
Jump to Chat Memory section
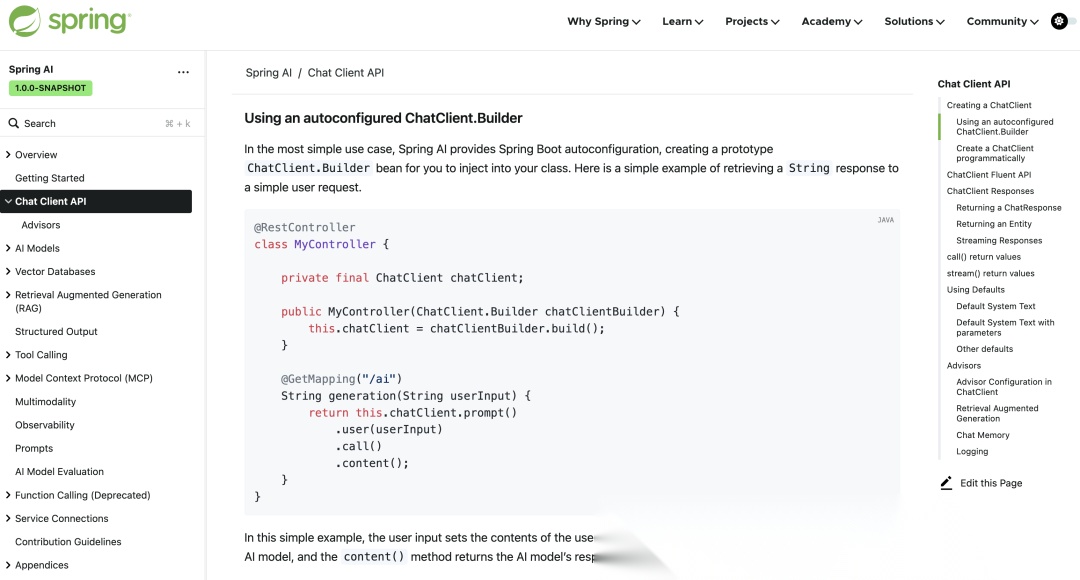[x=983, y=435]
